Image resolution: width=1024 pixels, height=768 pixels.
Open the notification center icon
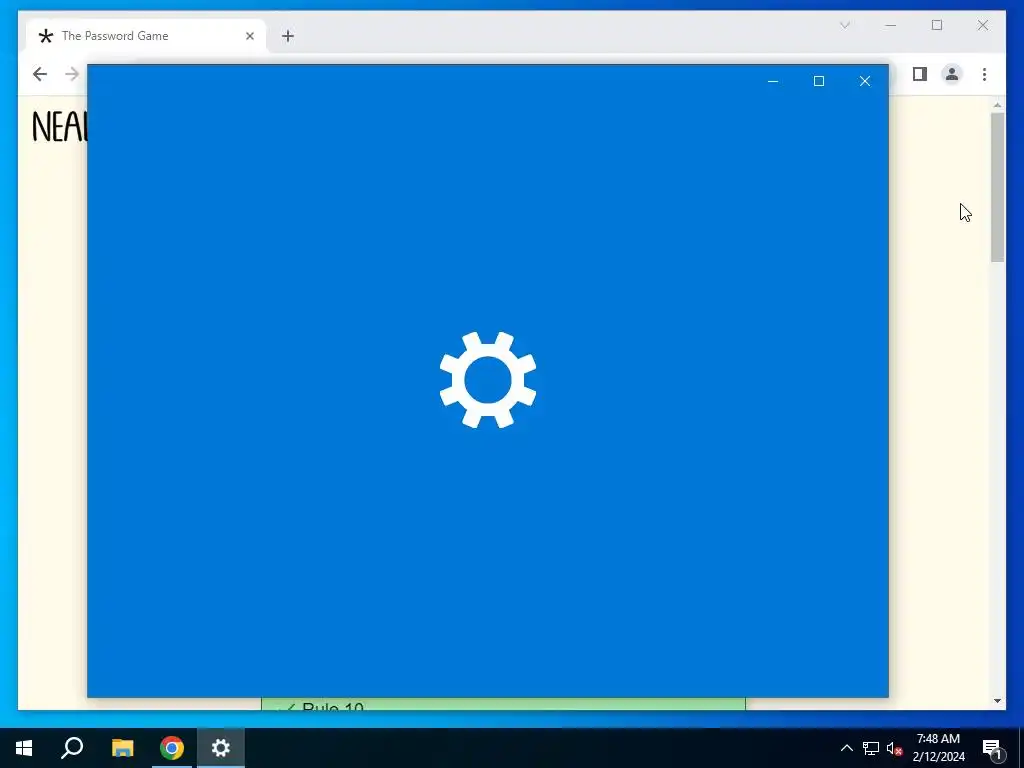[x=991, y=748]
